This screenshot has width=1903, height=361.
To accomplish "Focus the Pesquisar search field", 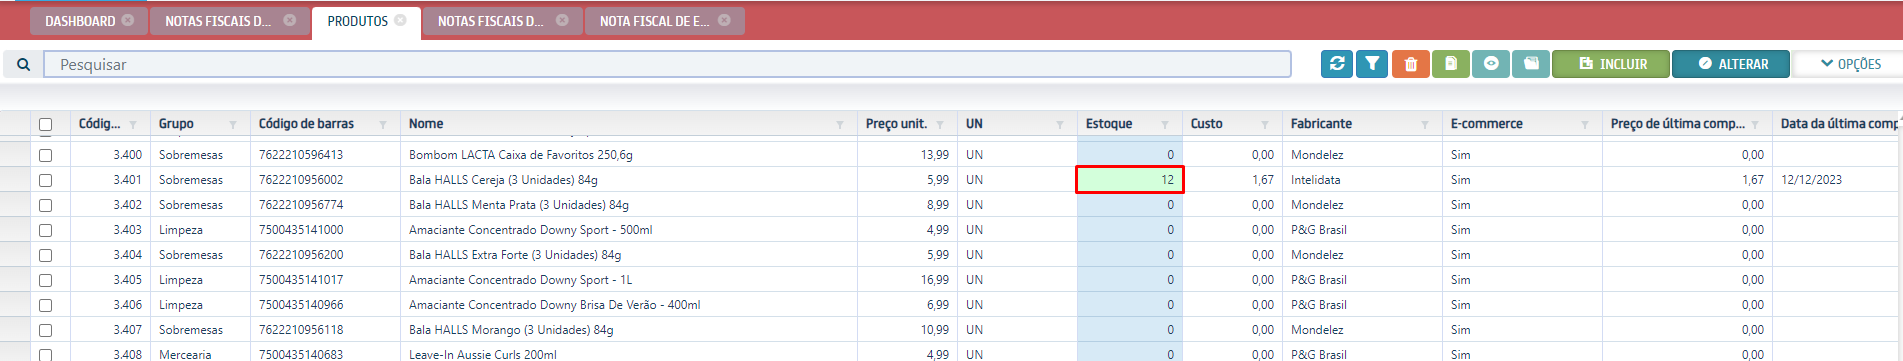I will point(668,64).
